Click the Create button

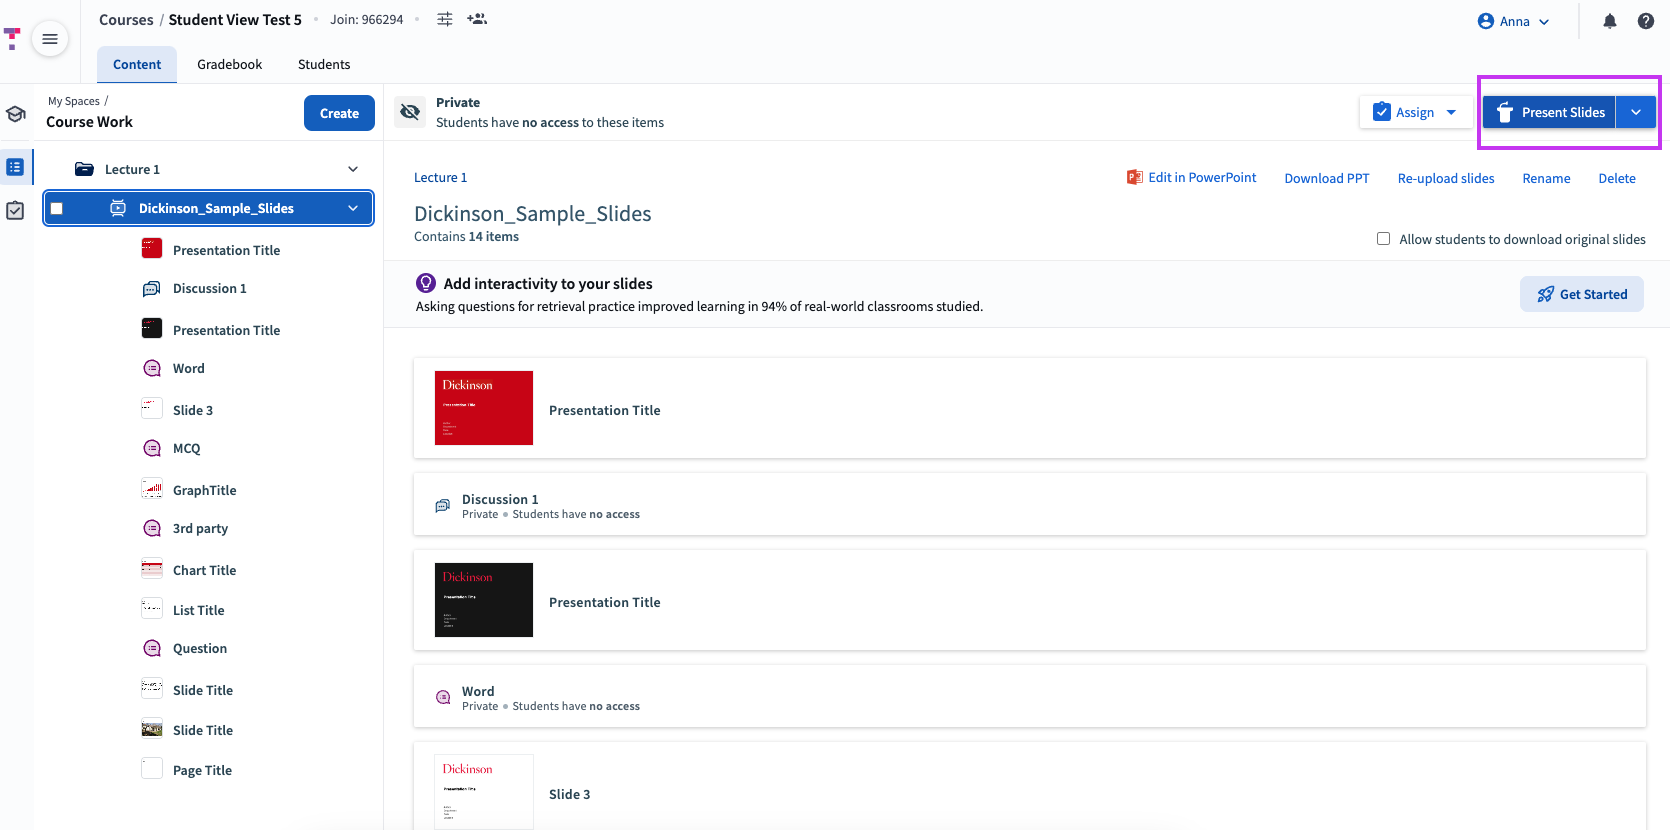(x=339, y=113)
